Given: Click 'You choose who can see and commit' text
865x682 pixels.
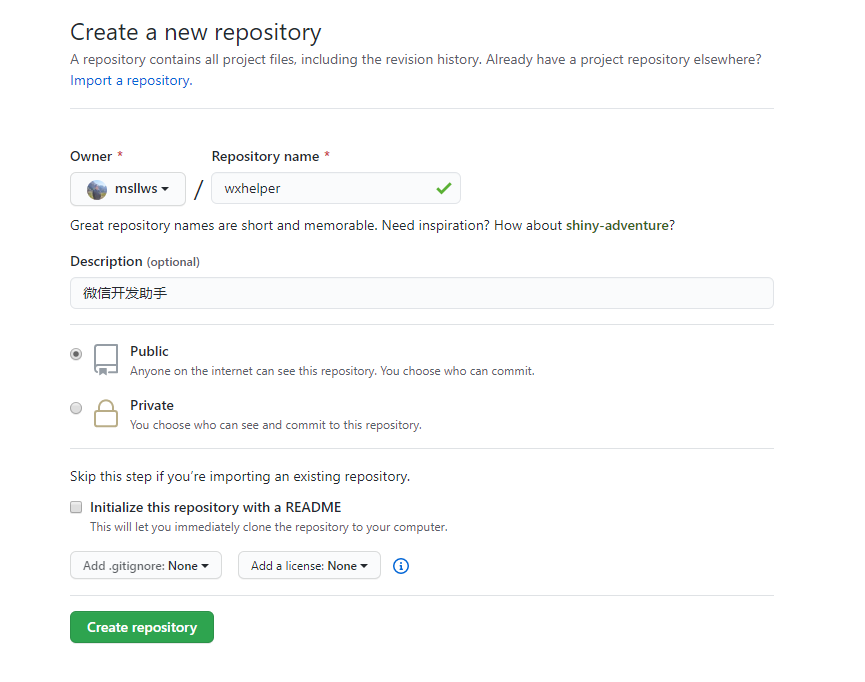Looking at the screenshot, I should (x=276, y=425).
